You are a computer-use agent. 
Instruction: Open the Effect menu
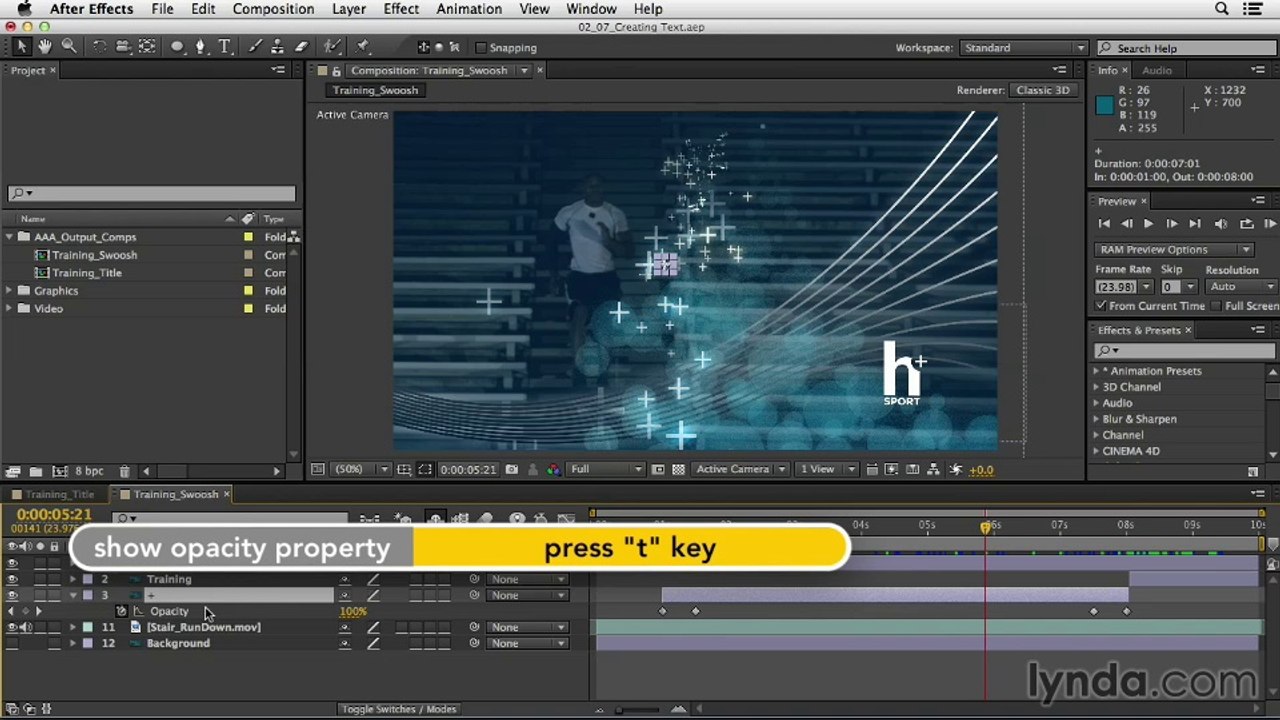(401, 9)
